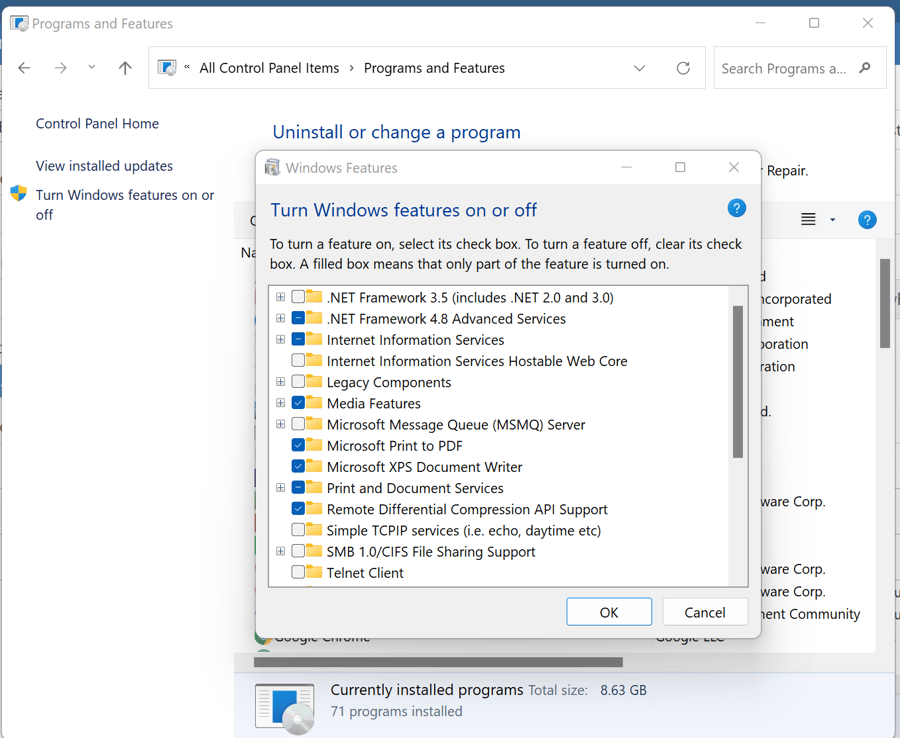Refresh the Programs and Features view
The image size is (900, 738).
pyautogui.click(x=683, y=68)
